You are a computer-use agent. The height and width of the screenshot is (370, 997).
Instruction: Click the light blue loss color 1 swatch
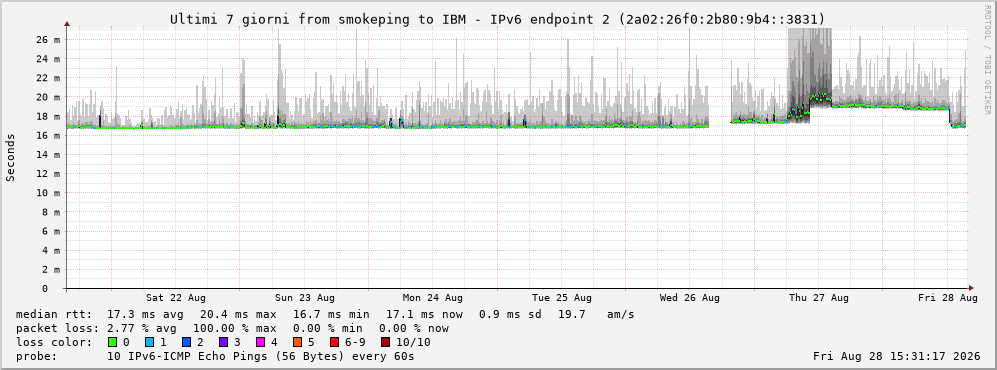click(149, 342)
